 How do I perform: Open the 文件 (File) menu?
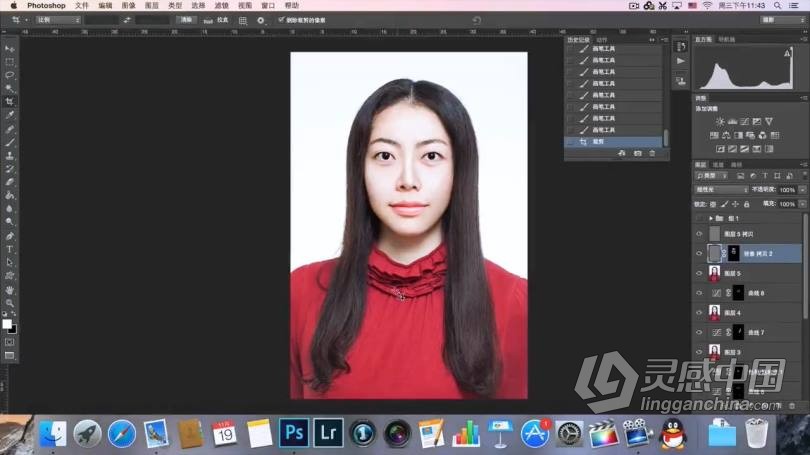click(x=82, y=5)
